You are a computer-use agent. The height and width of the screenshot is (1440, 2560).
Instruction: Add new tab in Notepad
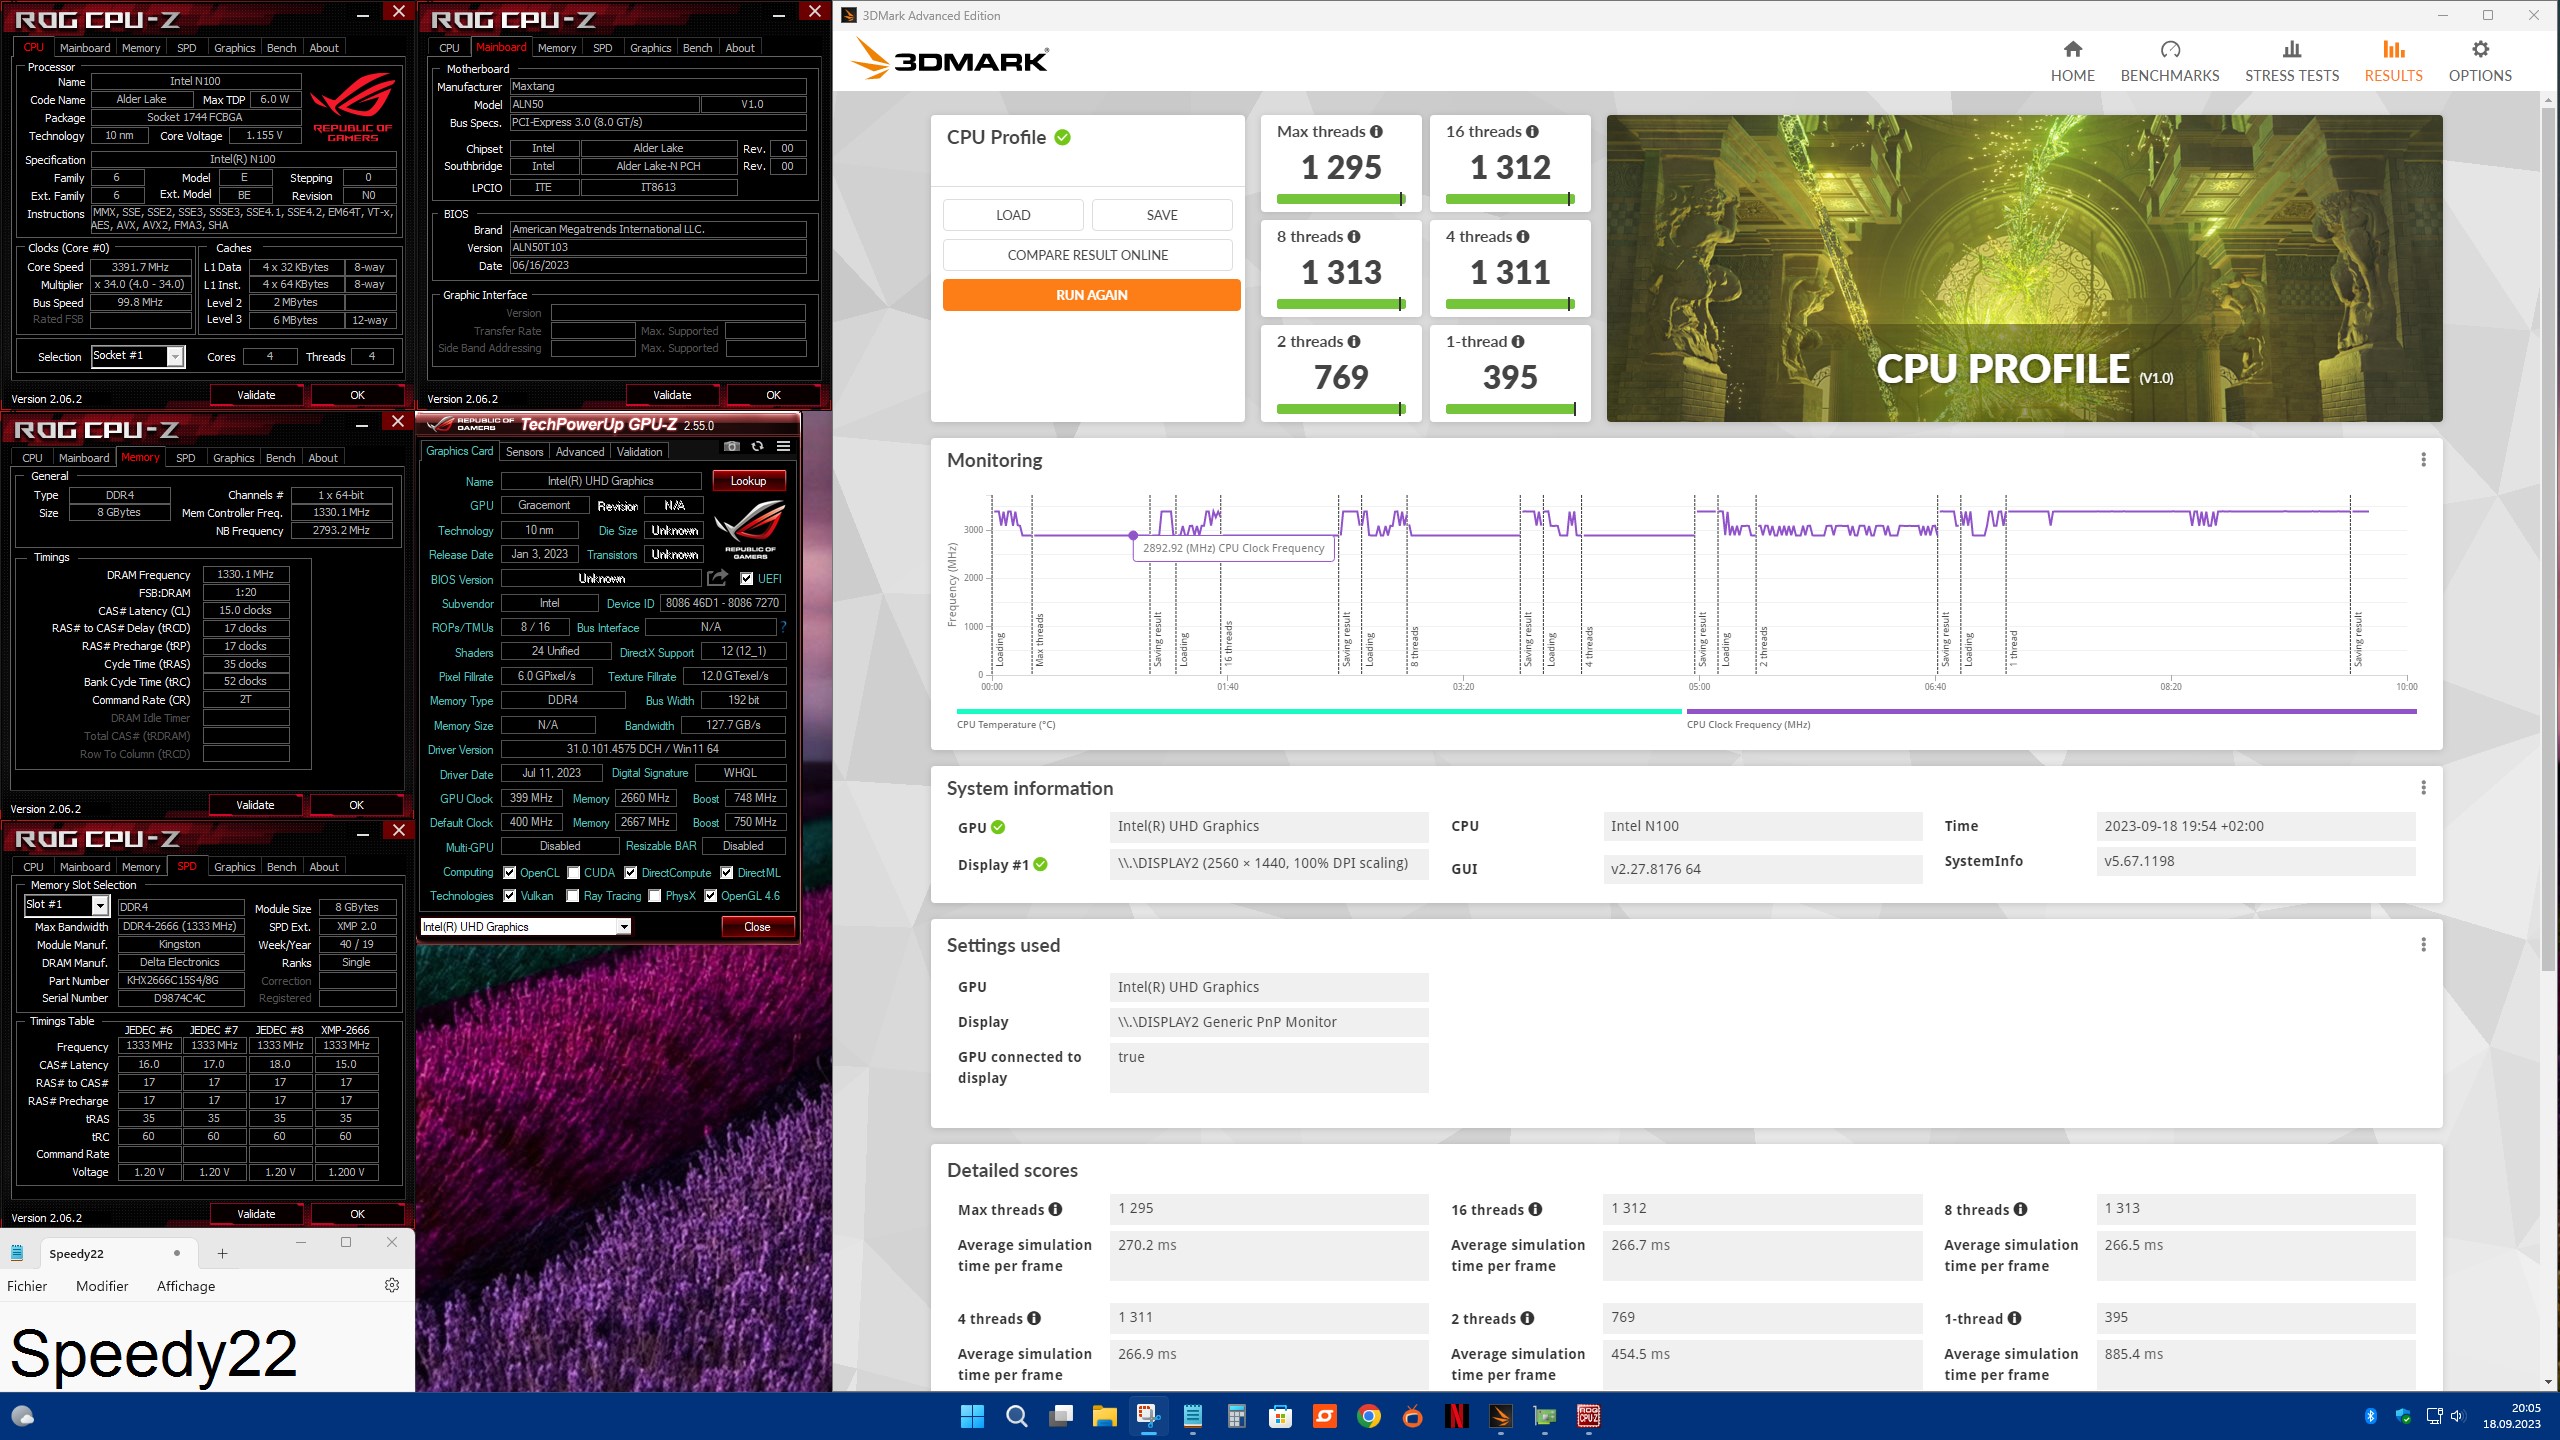pyautogui.click(x=222, y=1253)
